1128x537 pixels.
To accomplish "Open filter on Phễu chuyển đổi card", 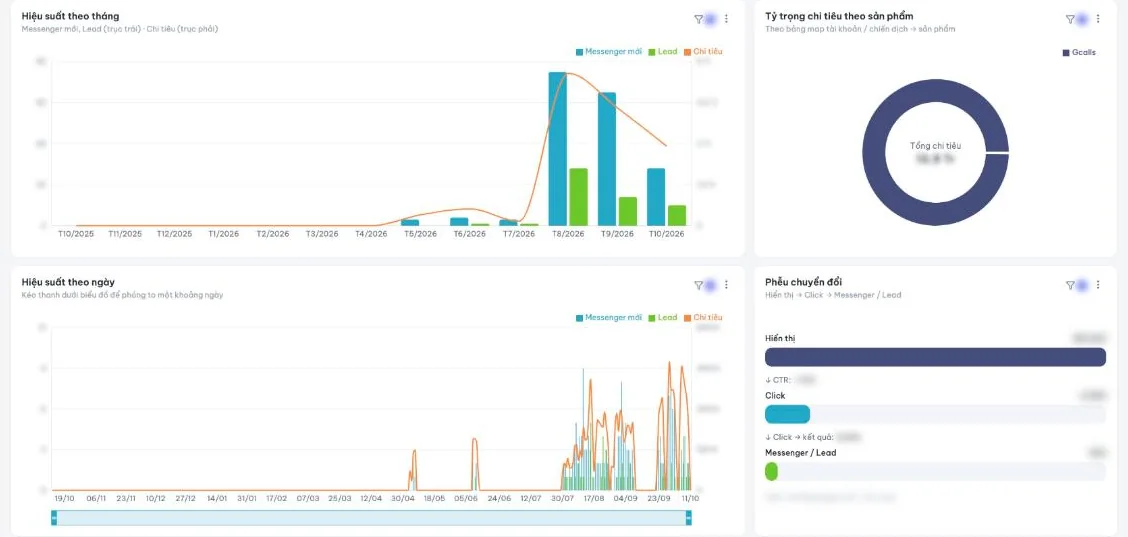I will coord(1070,285).
